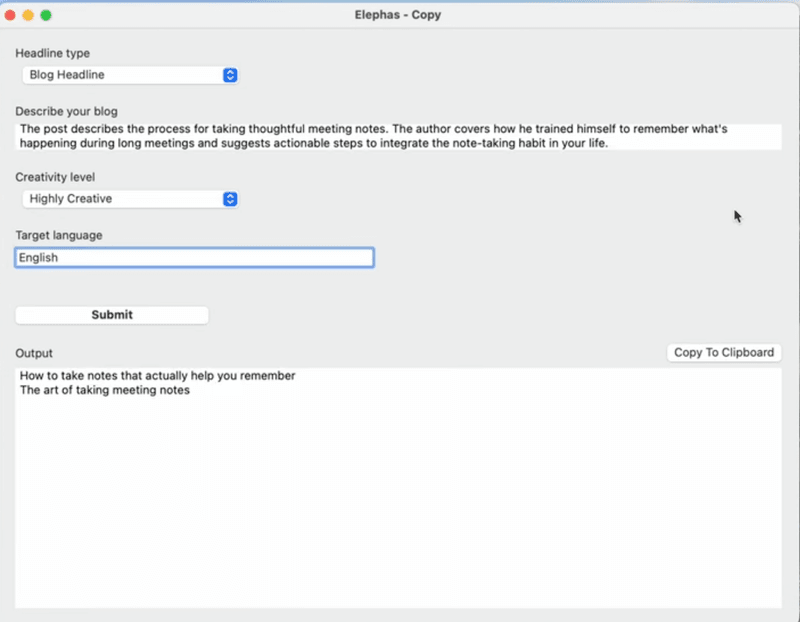Click the Copy To Clipboard button
The height and width of the screenshot is (622, 800).
coord(723,352)
